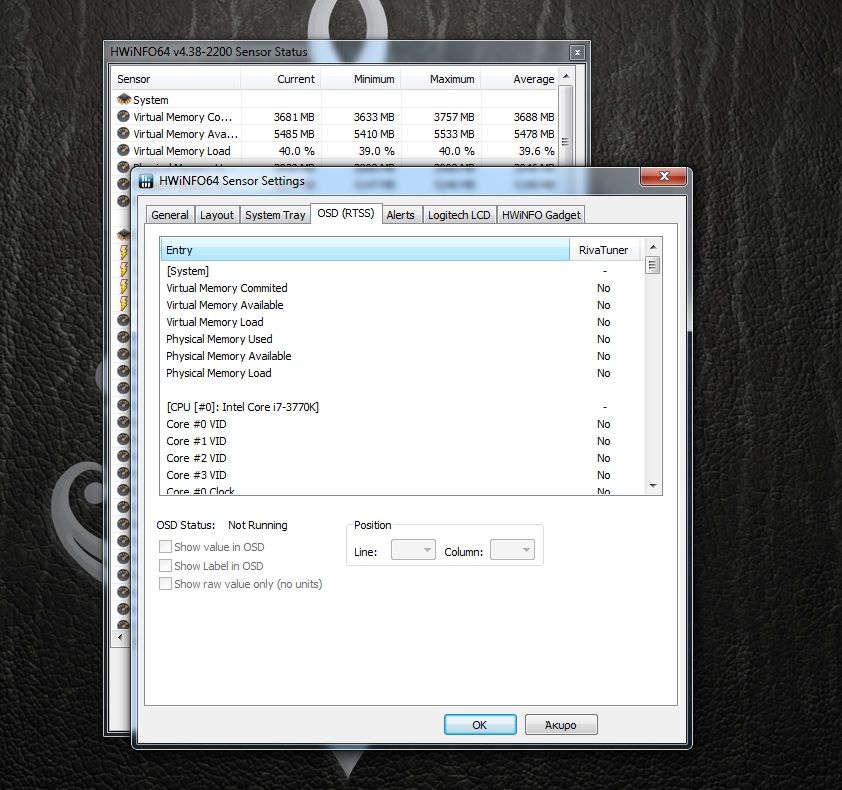The height and width of the screenshot is (790, 842).
Task: Enable Show Label in OSD
Action: (165, 566)
